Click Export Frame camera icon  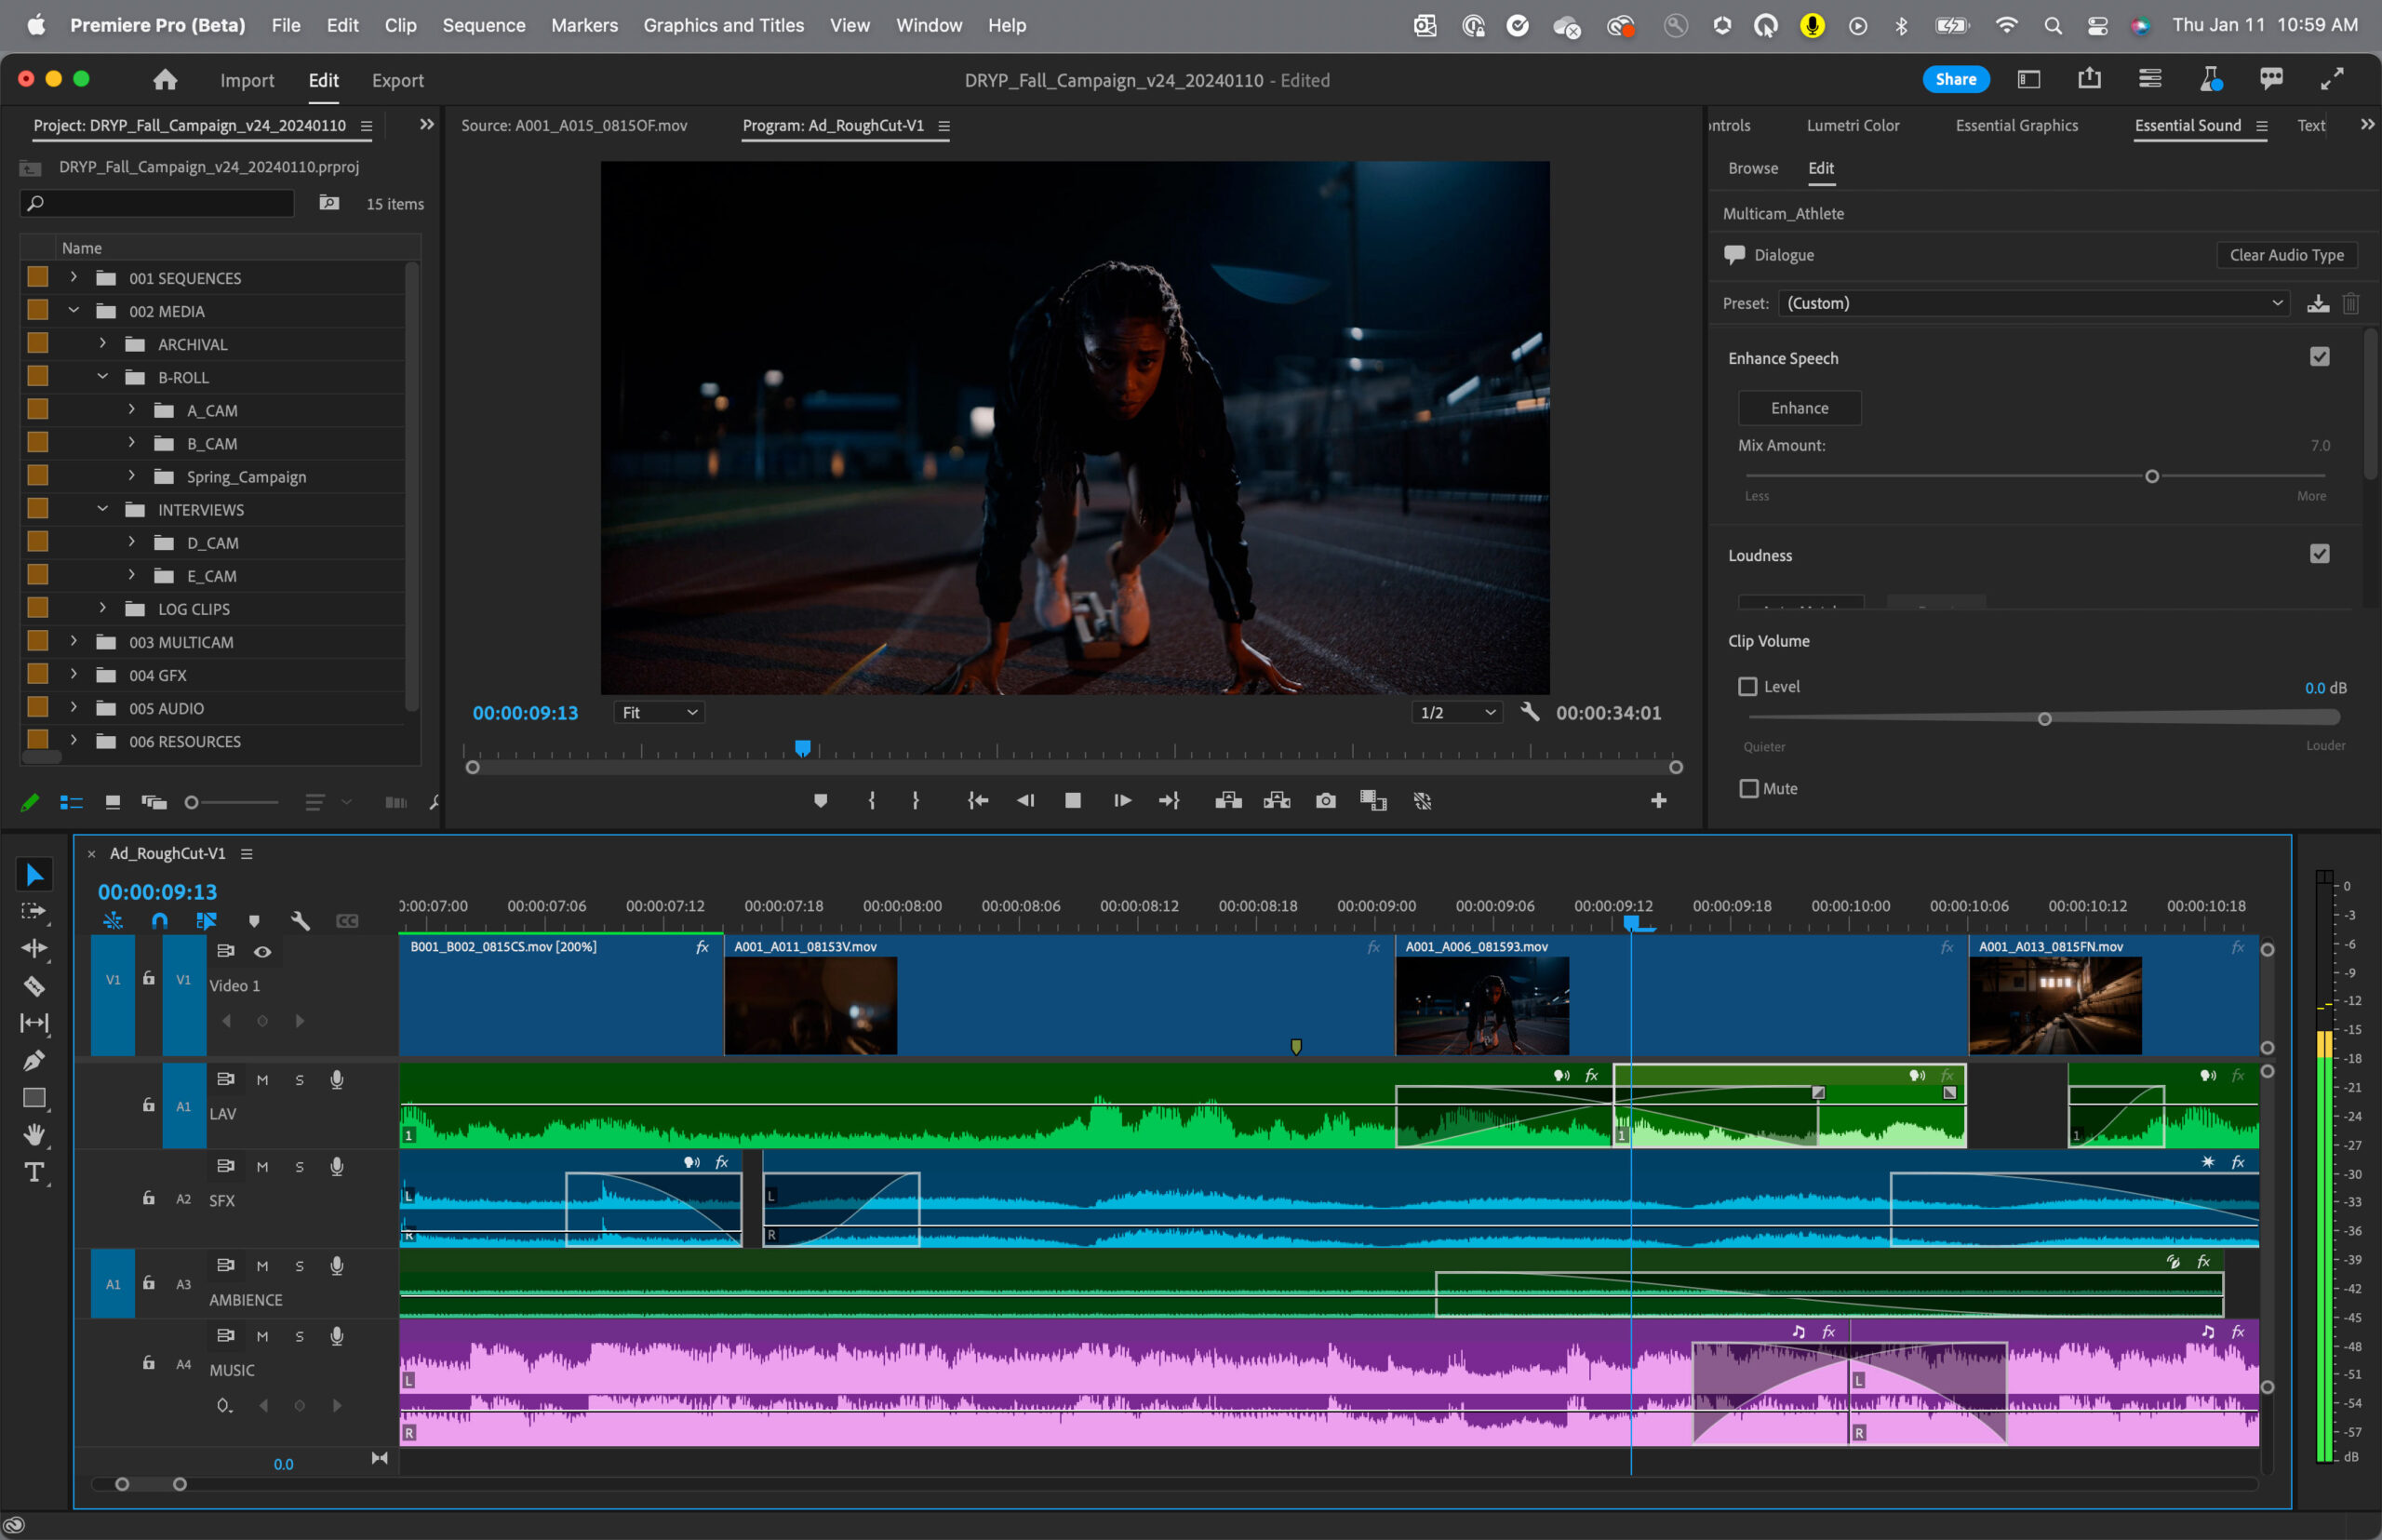(1325, 801)
